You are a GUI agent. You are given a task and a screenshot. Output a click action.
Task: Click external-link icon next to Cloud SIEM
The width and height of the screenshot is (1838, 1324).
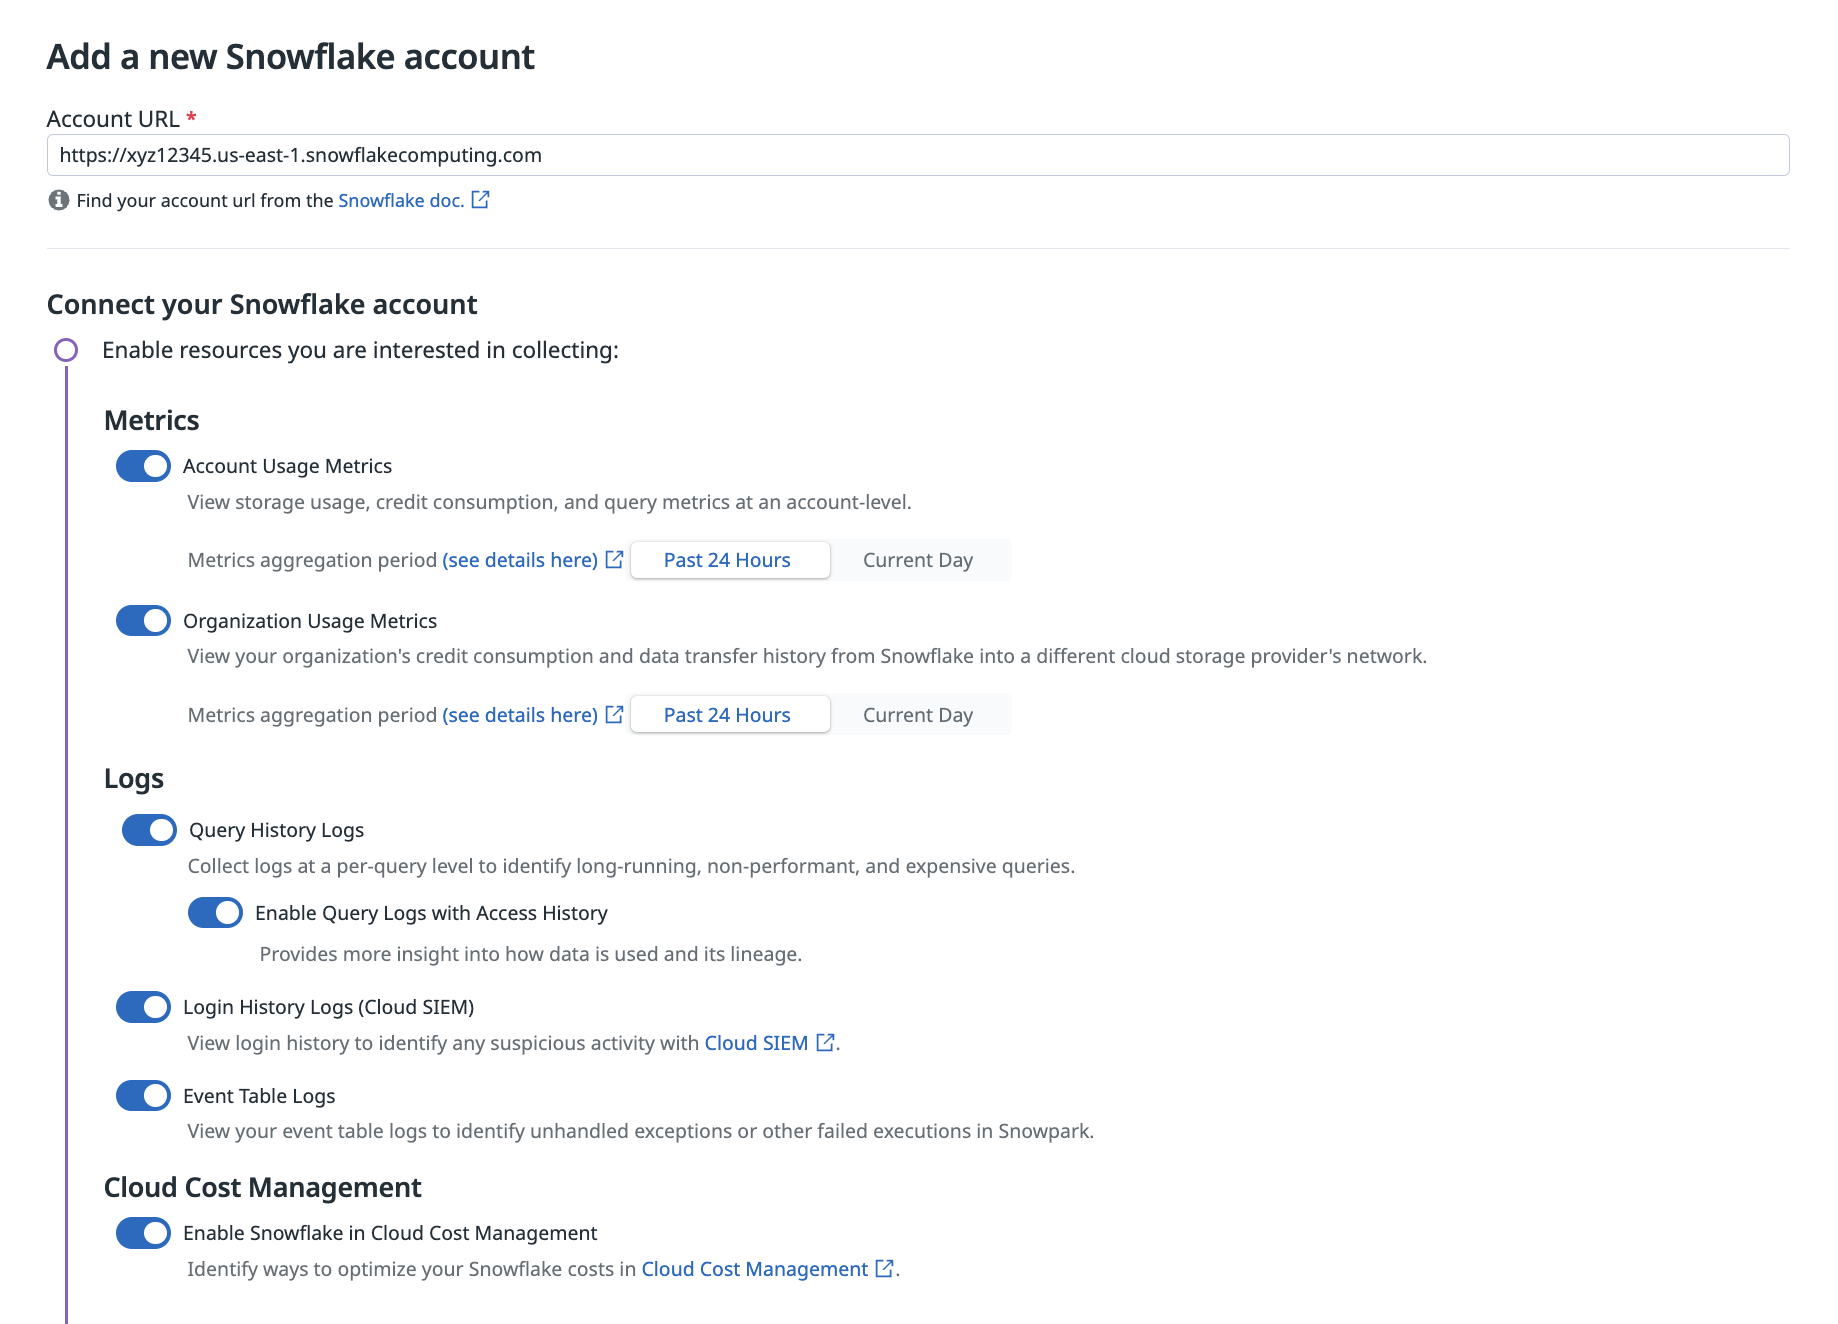coord(825,1042)
